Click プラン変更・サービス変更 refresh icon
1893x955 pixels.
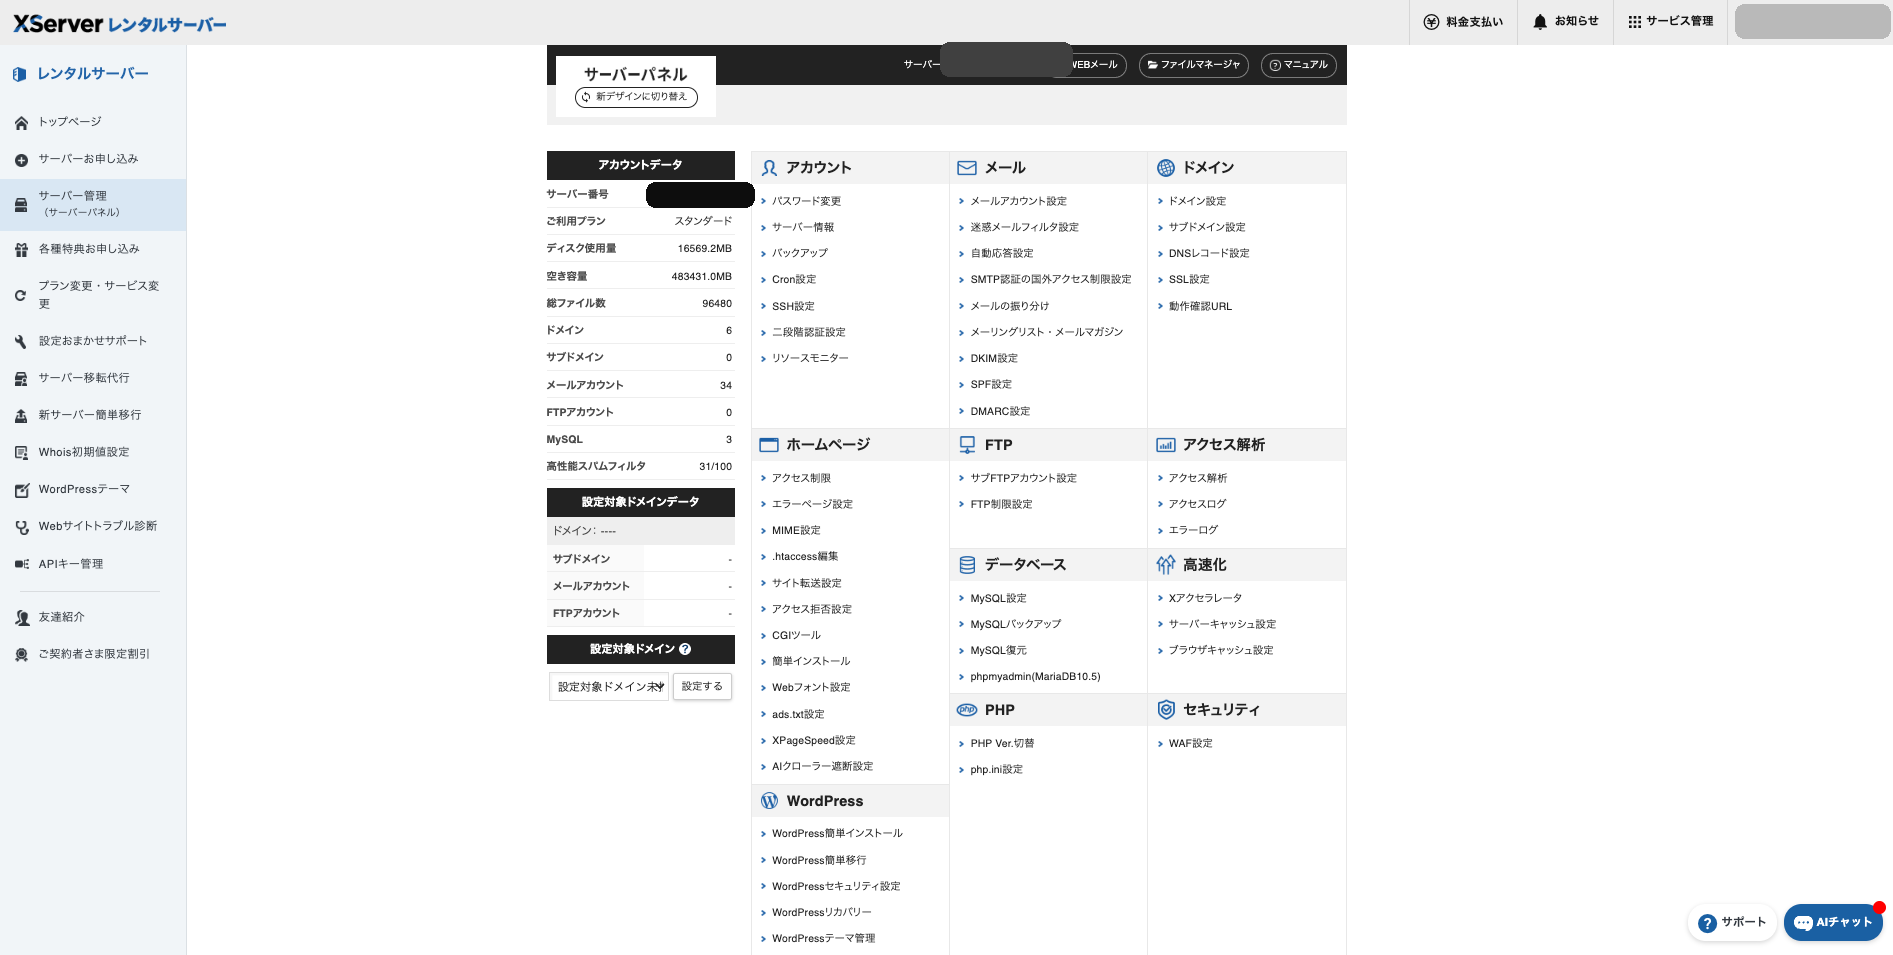pos(21,295)
